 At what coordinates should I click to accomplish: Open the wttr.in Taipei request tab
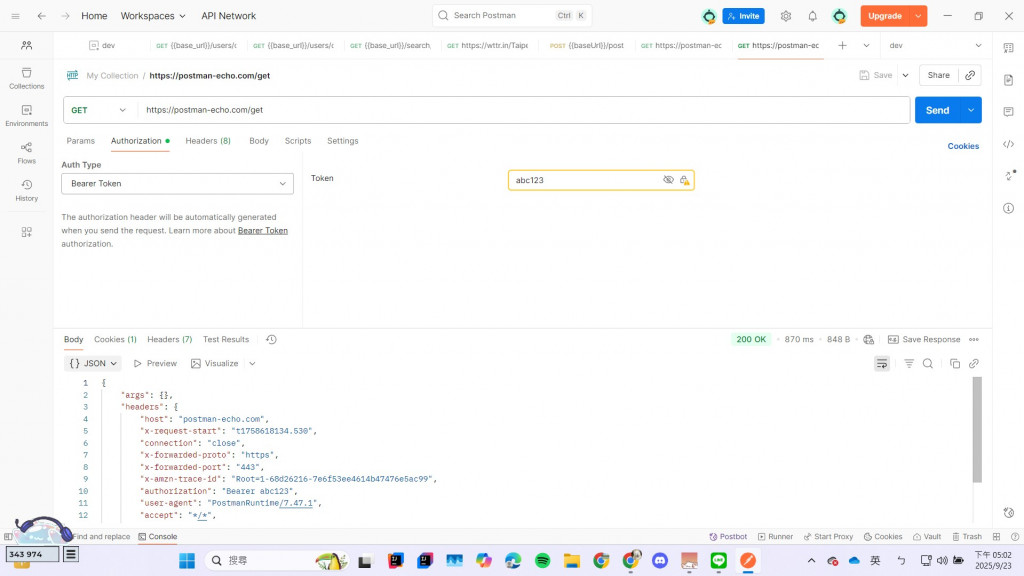point(487,45)
